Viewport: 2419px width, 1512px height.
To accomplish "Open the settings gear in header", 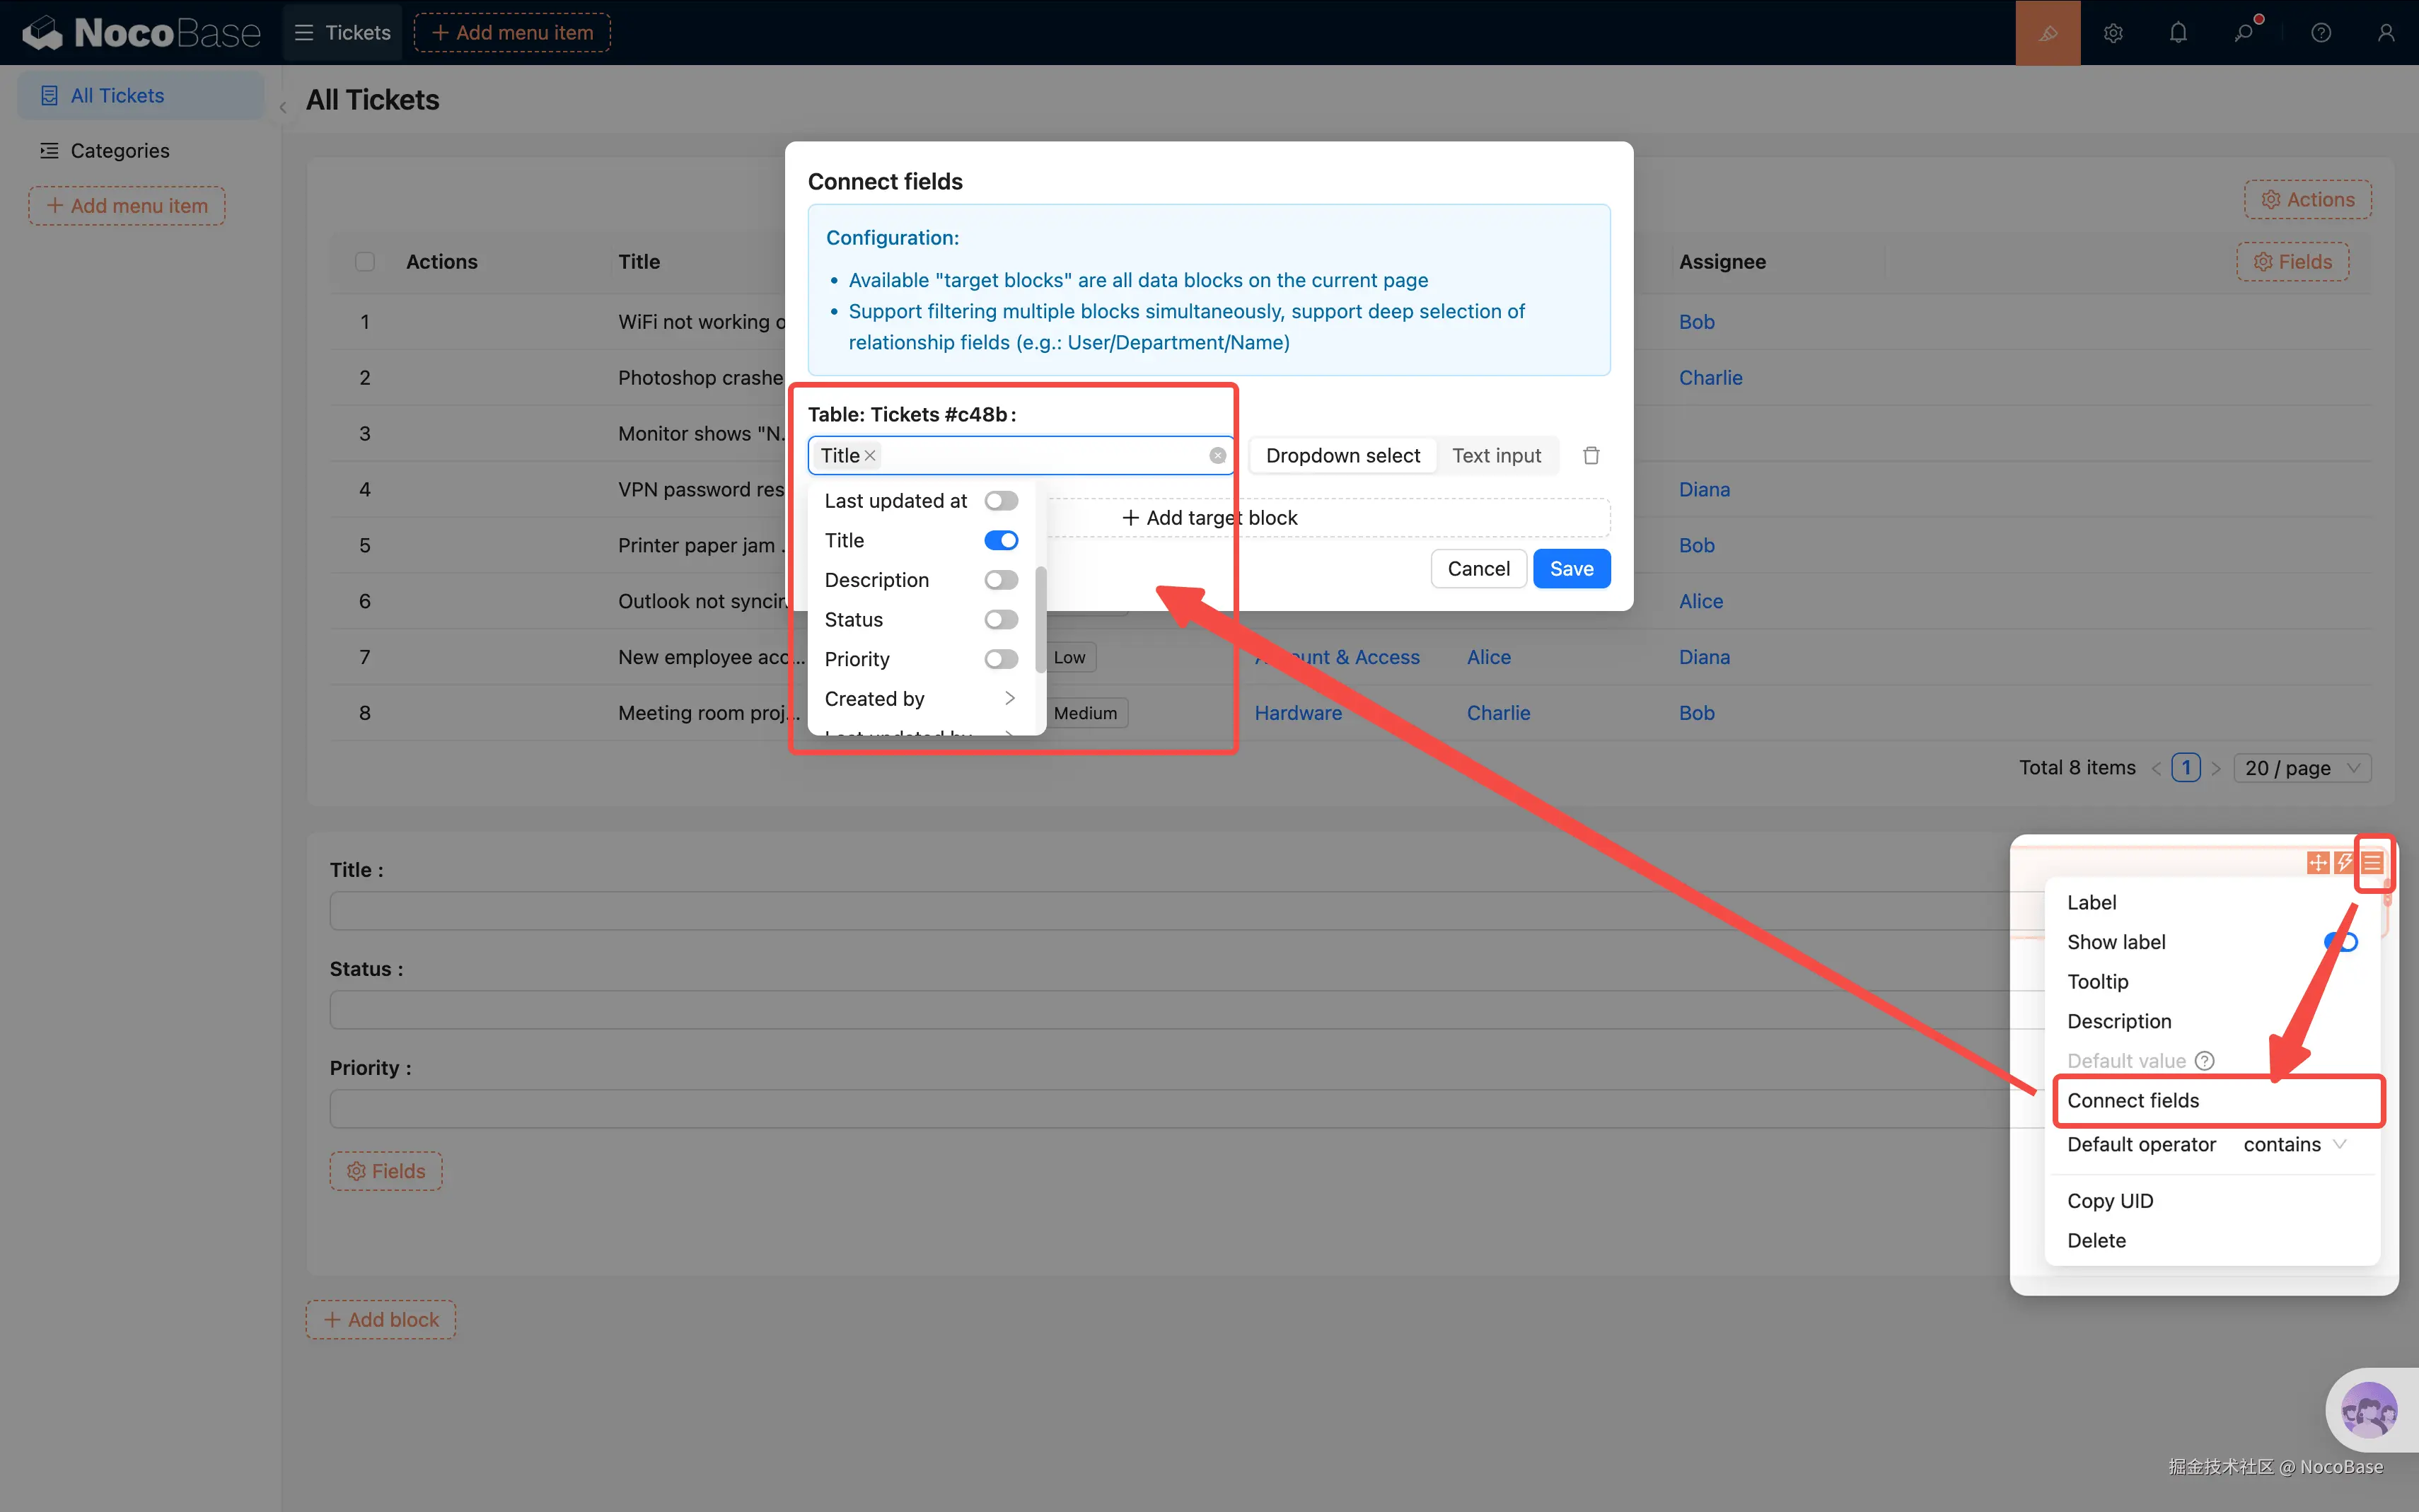I will click(x=2113, y=33).
